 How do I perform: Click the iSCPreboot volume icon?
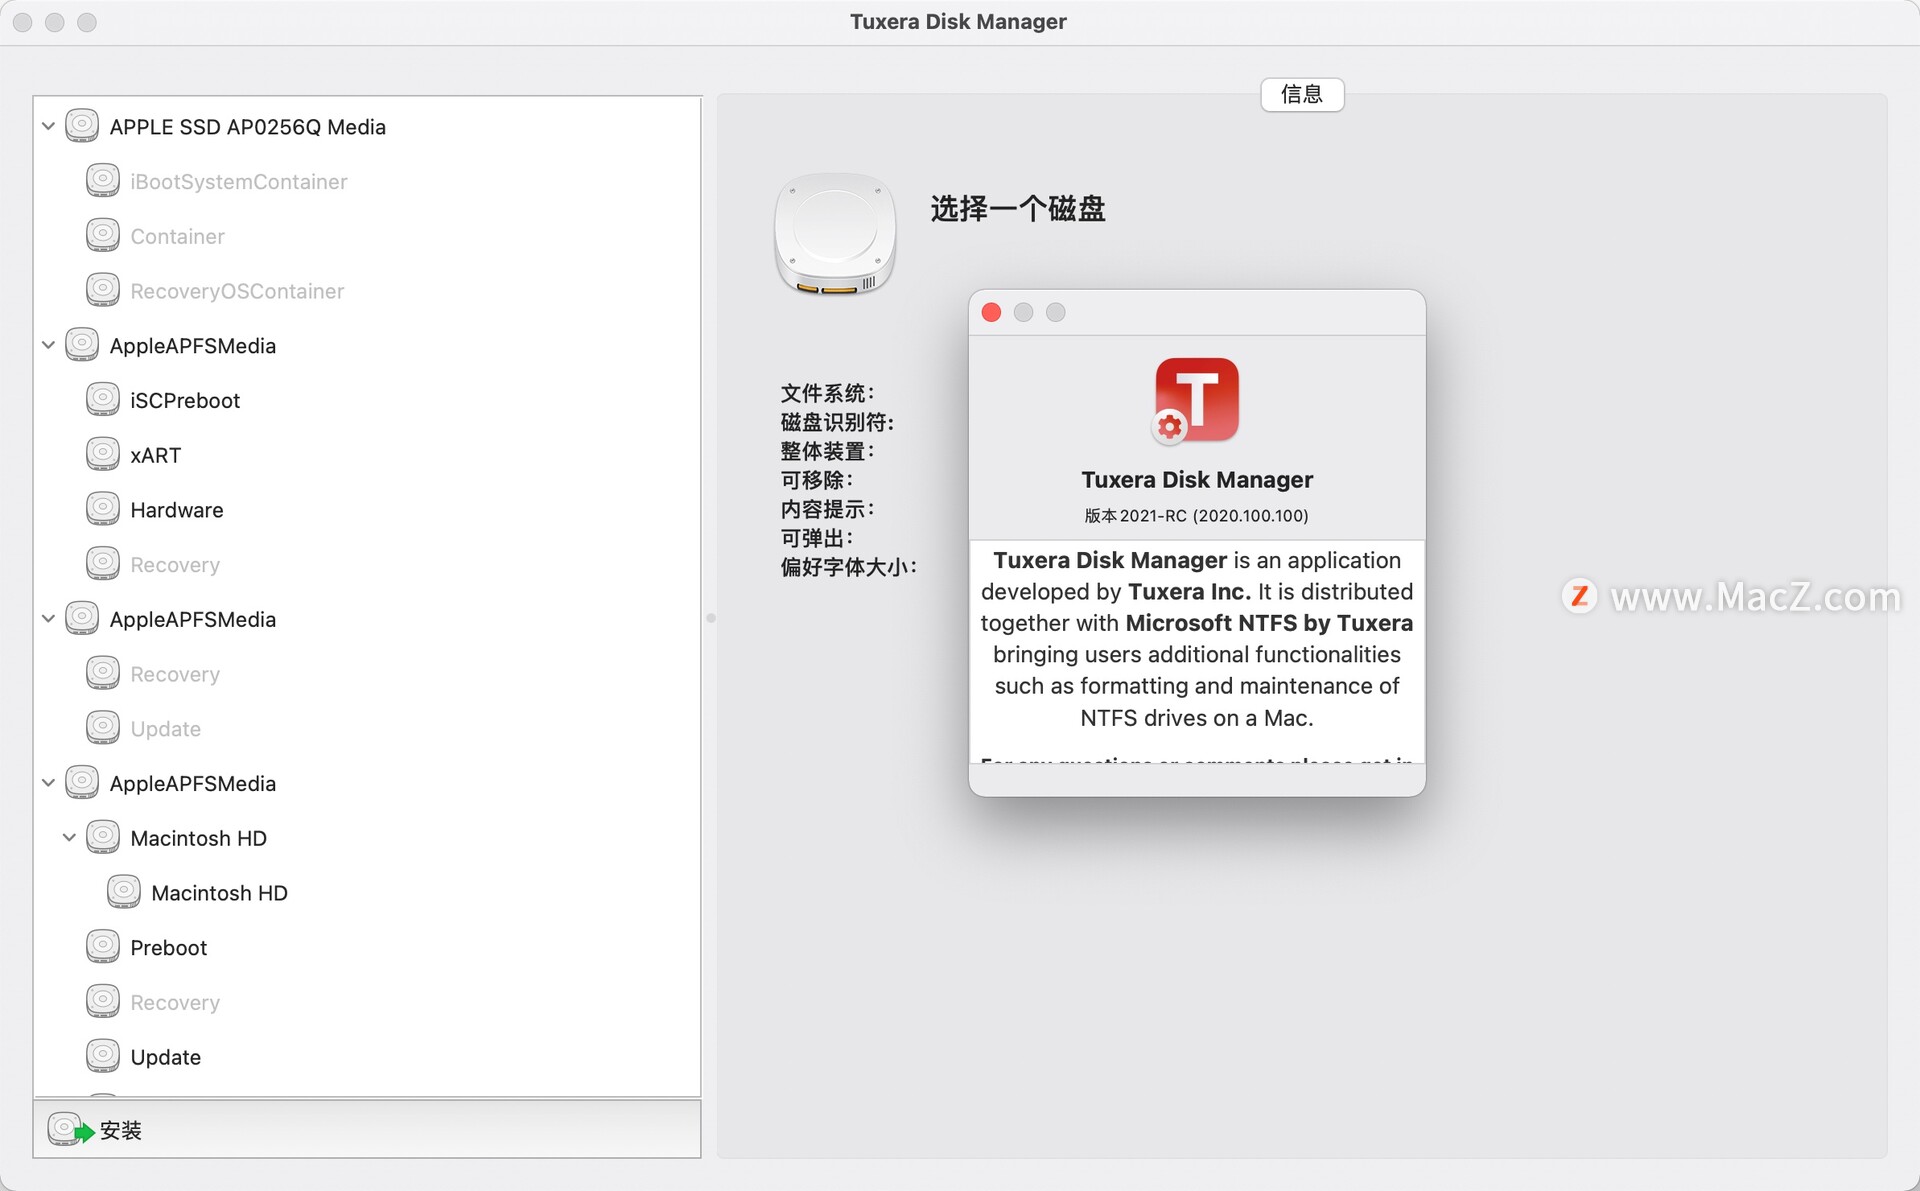(x=103, y=400)
